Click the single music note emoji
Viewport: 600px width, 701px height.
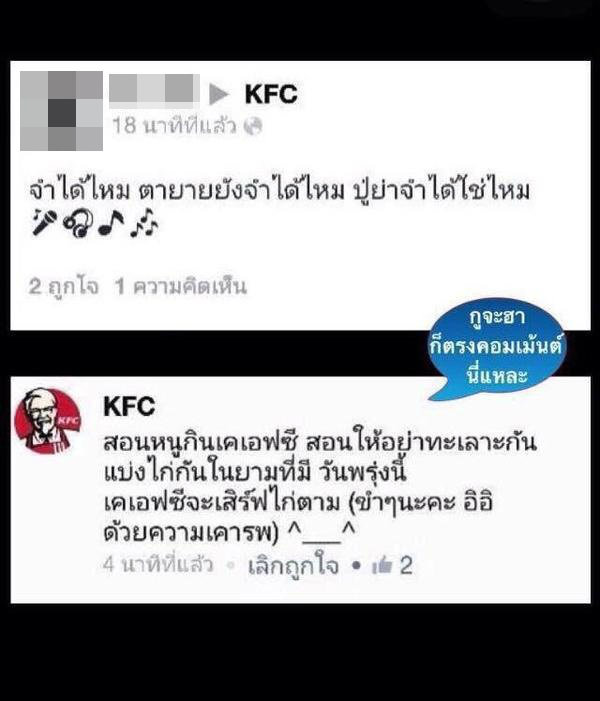click(x=110, y=222)
